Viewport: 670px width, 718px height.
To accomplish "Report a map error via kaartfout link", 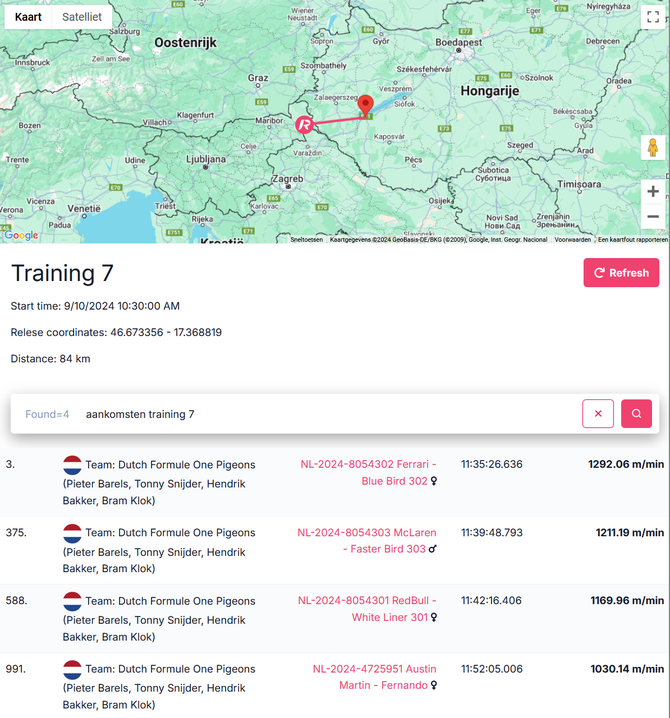I will coord(633,239).
